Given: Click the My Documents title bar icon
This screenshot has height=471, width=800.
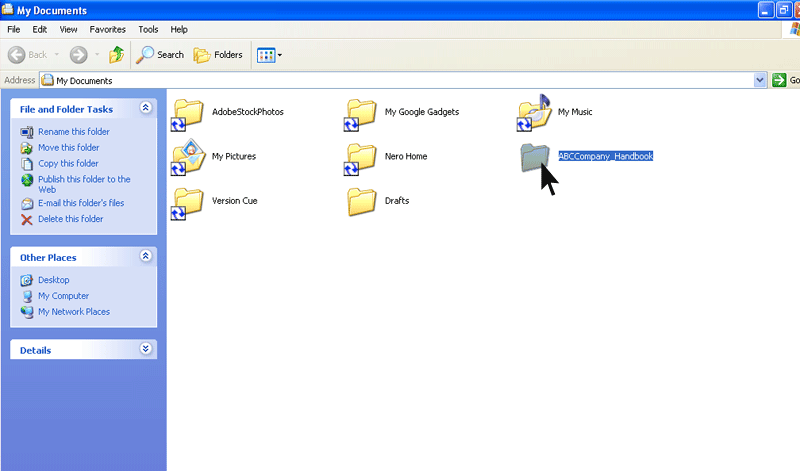Looking at the screenshot, I should 8,10.
